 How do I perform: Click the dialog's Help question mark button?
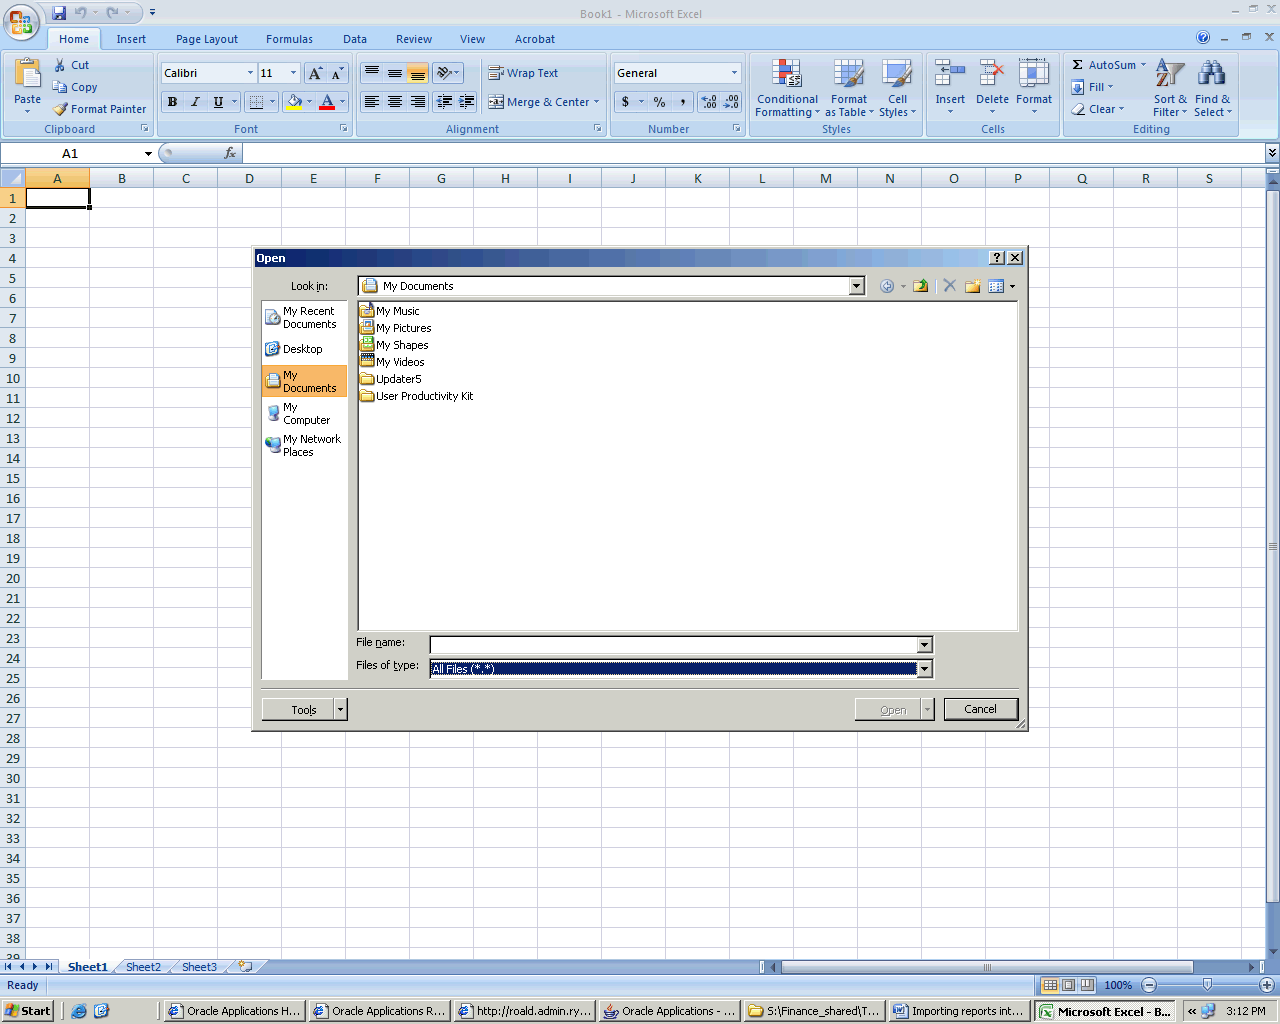point(996,258)
